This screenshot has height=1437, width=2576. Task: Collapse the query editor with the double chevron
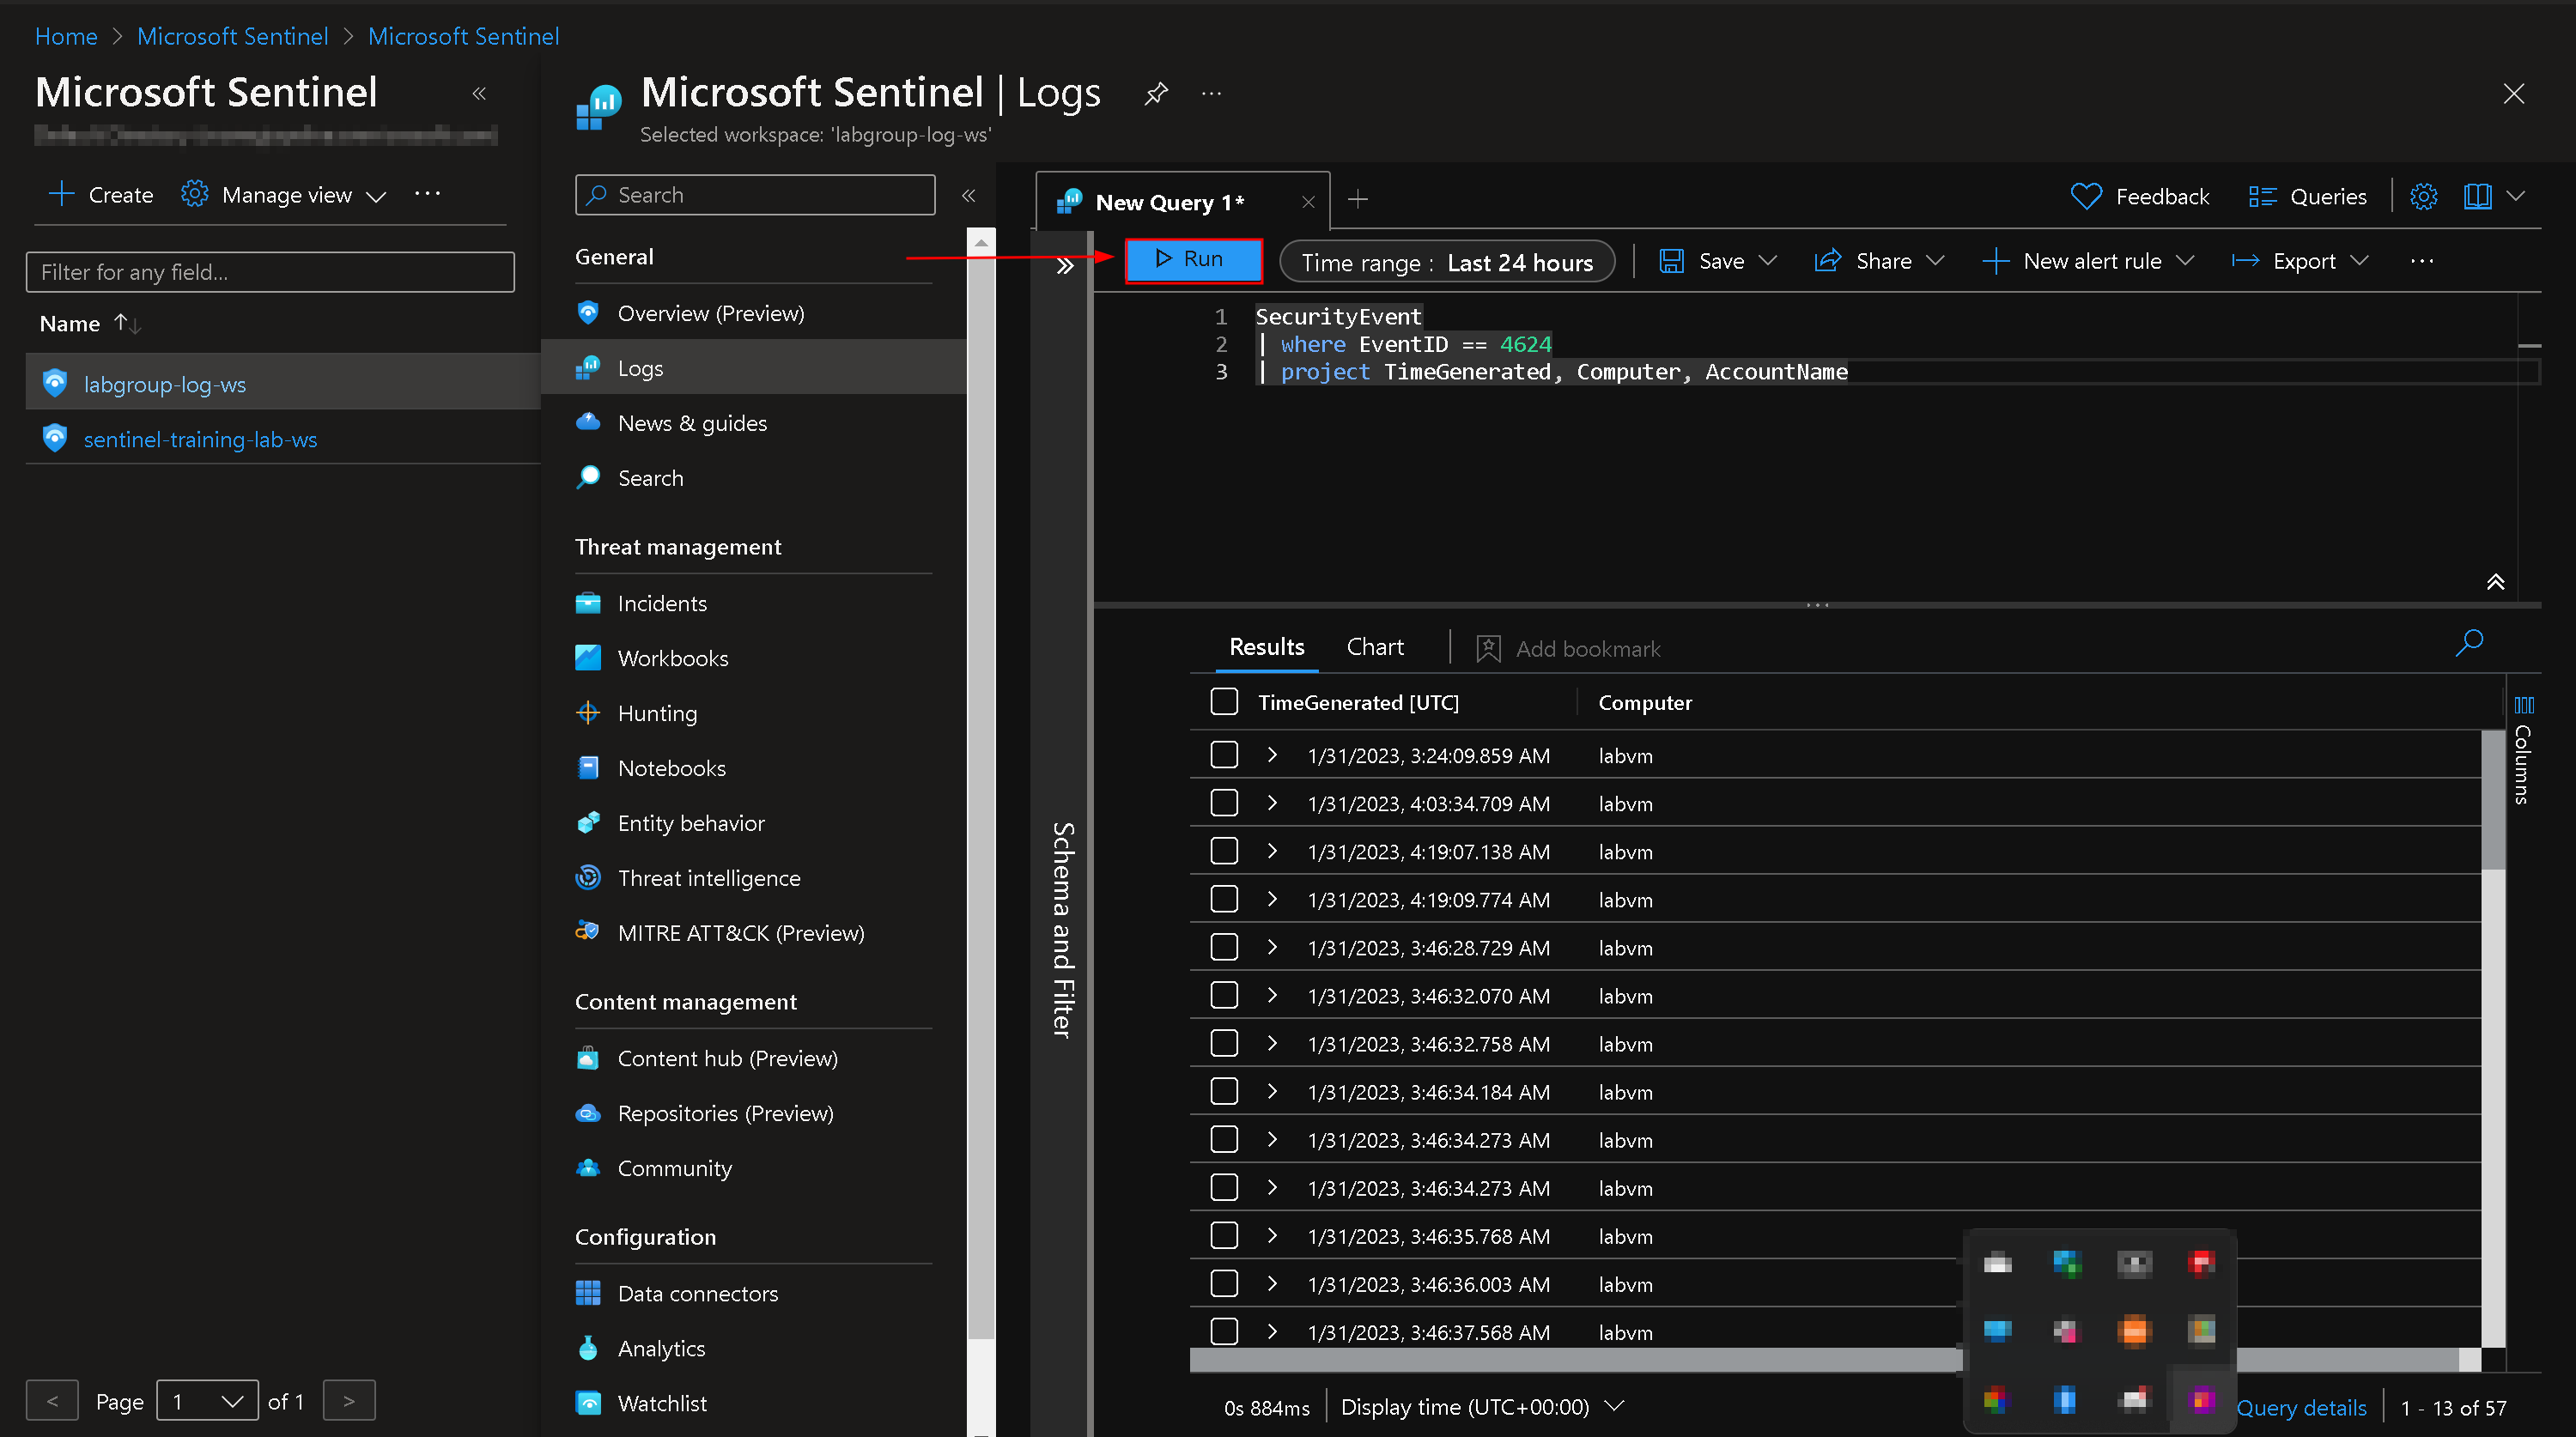point(2495,582)
